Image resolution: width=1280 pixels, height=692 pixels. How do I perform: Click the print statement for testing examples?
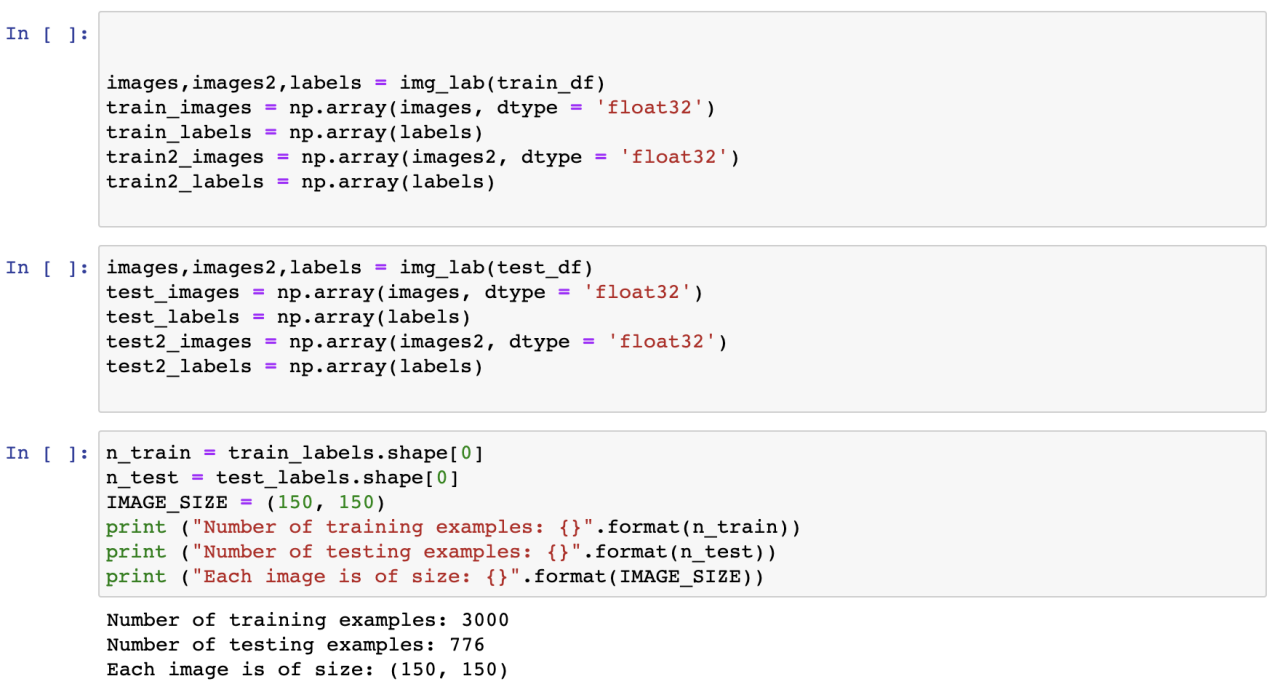[441, 552]
